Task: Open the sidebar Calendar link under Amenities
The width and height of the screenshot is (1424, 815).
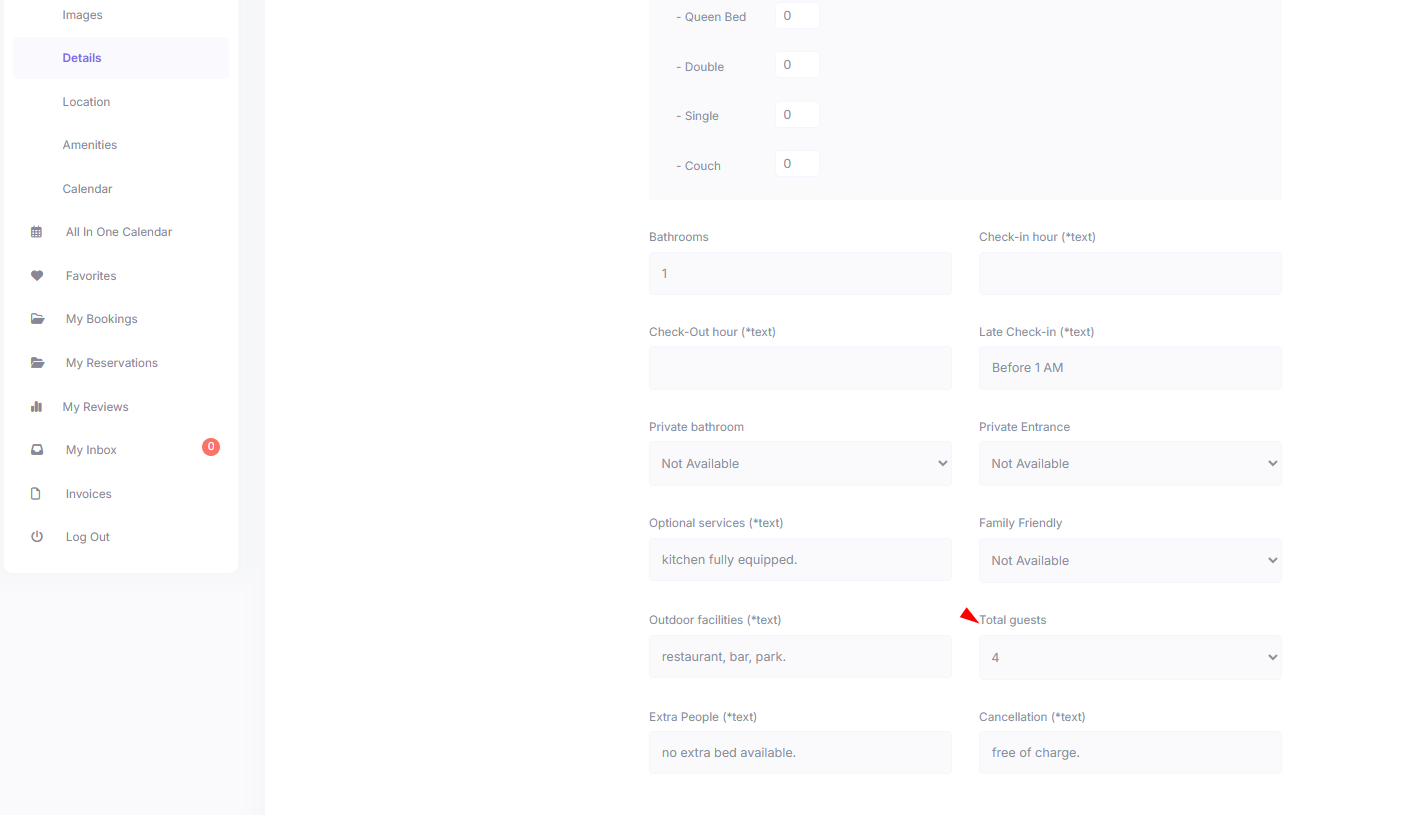Action: tap(87, 189)
